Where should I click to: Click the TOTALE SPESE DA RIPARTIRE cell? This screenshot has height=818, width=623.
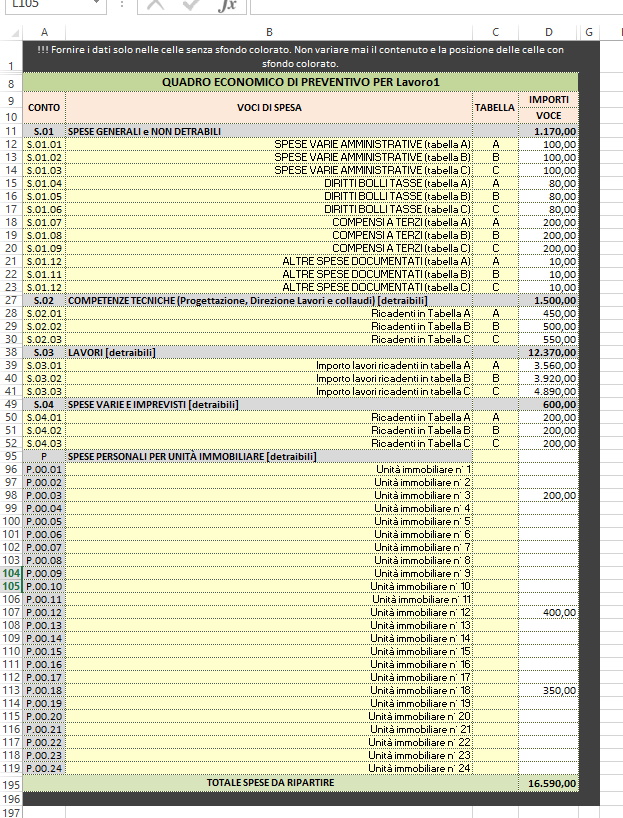tap(269, 783)
